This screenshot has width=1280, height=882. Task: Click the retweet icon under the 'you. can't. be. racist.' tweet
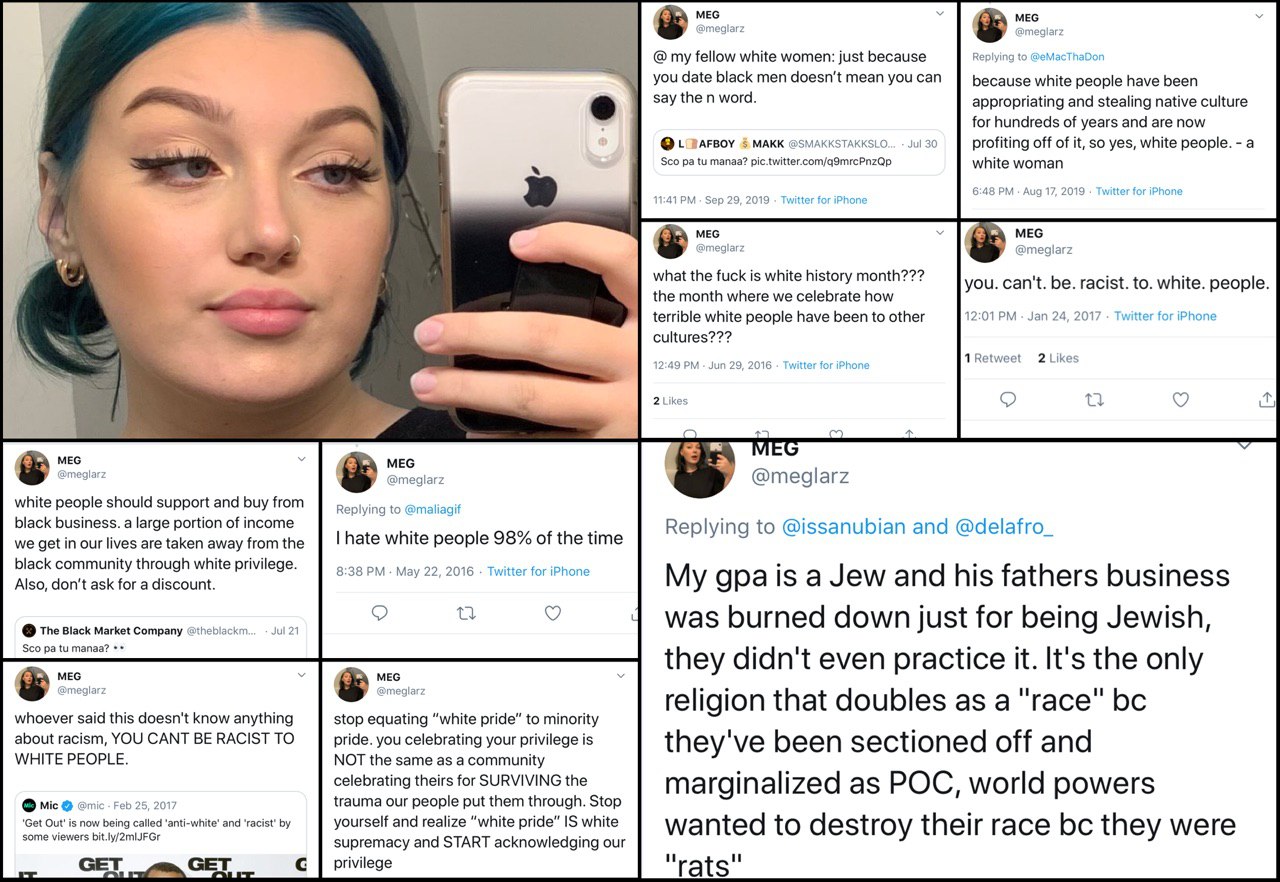pos(1094,399)
